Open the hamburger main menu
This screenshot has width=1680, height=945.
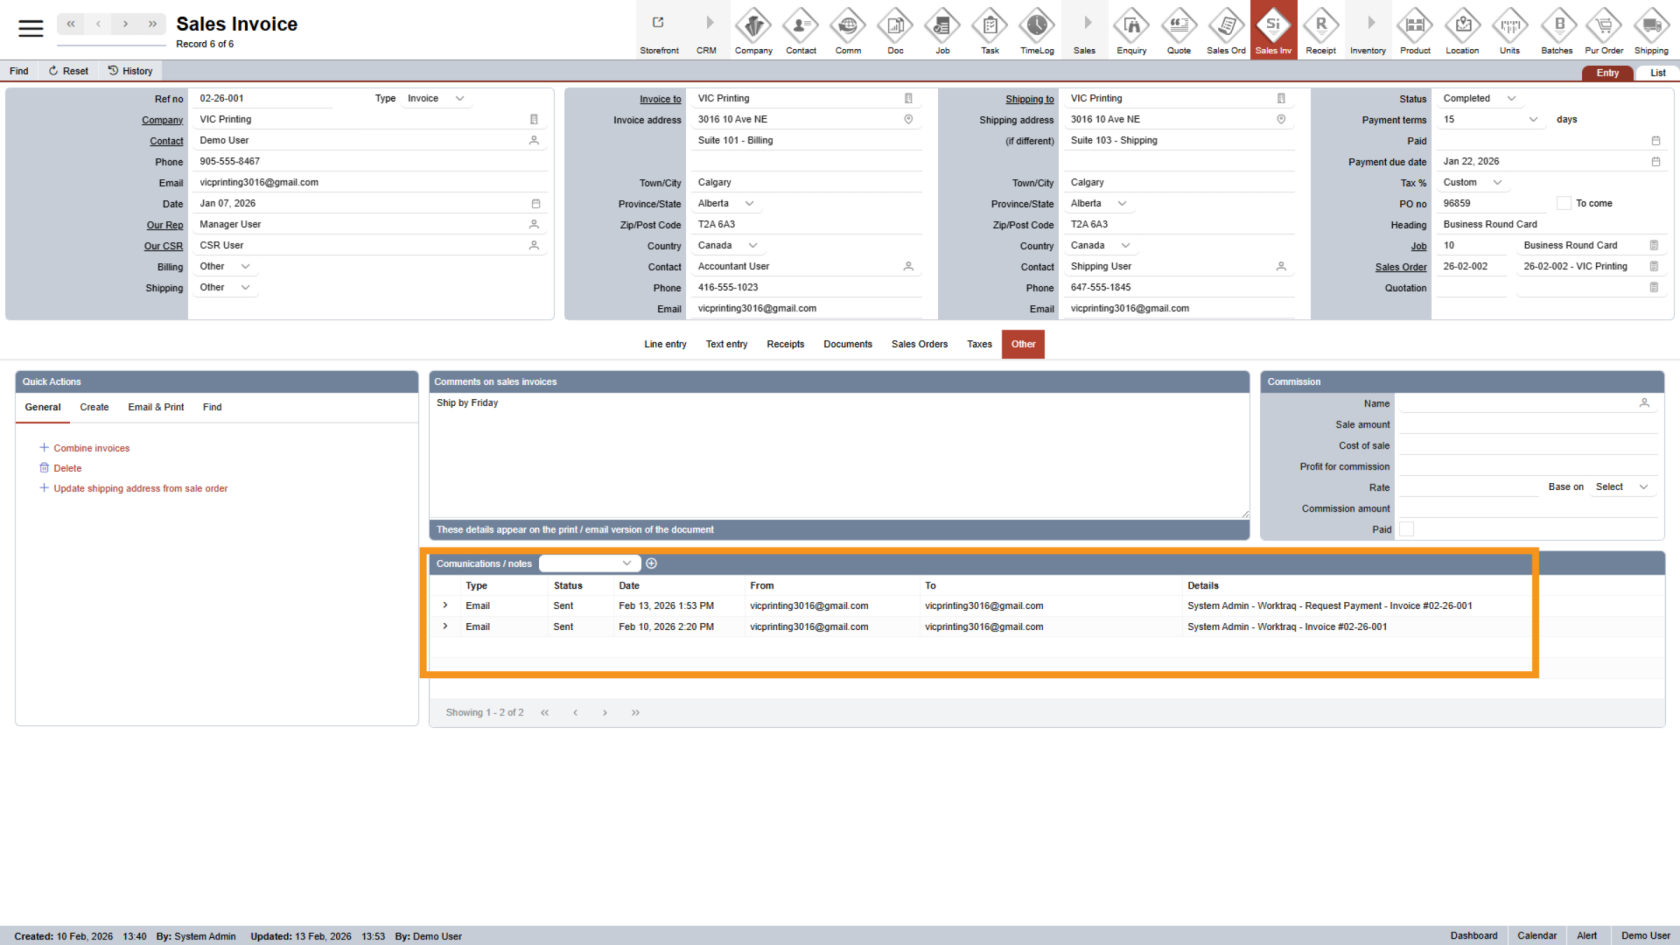click(x=31, y=28)
